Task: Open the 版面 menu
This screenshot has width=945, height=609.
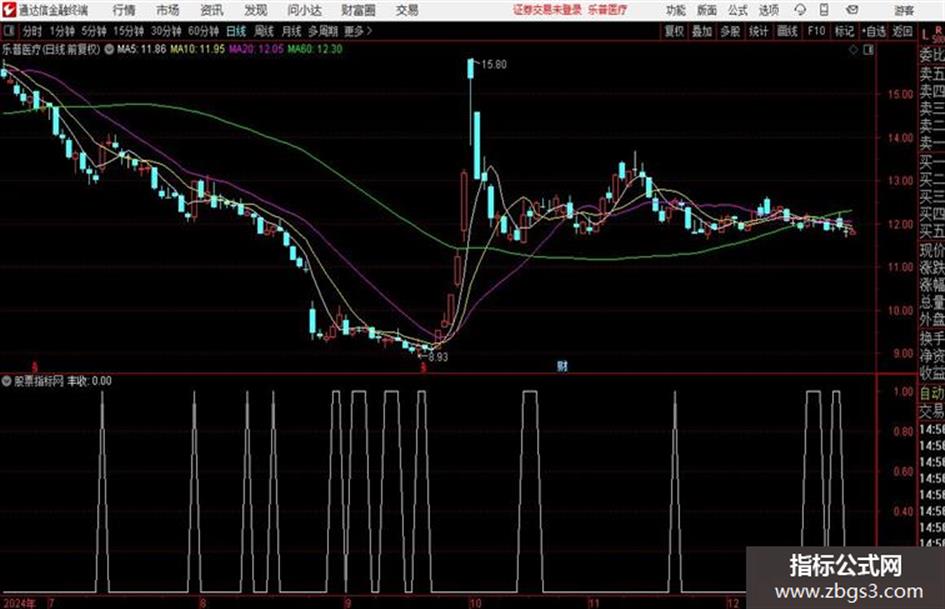Action: (707, 10)
